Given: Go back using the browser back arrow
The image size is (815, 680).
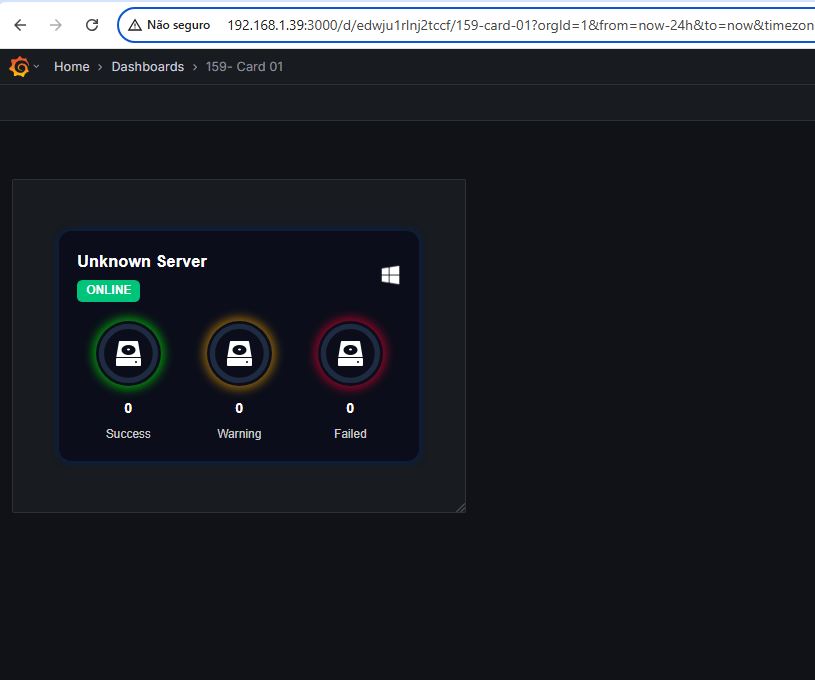Looking at the screenshot, I should [x=20, y=25].
